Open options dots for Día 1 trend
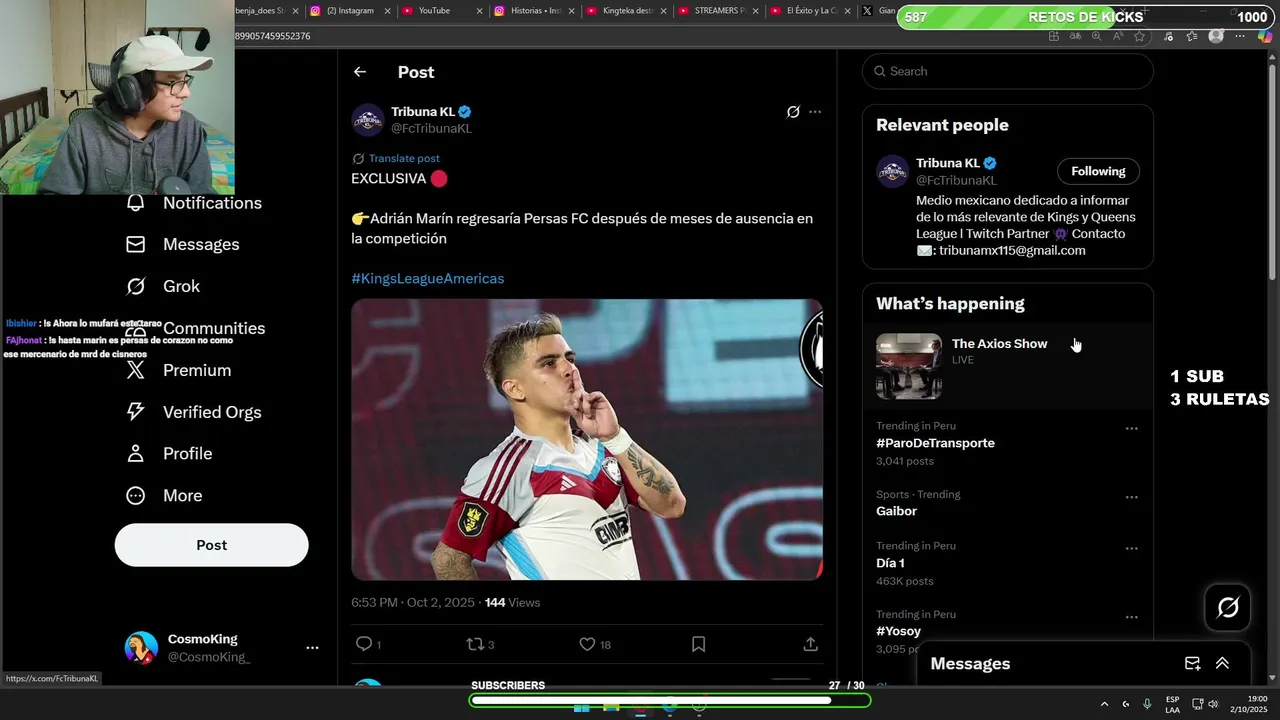Image resolution: width=1280 pixels, height=720 pixels. click(1132, 548)
